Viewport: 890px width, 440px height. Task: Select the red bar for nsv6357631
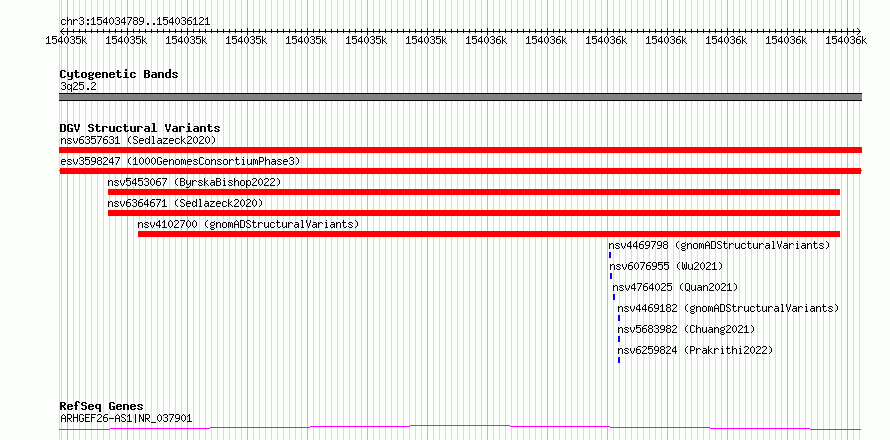[x=460, y=150]
